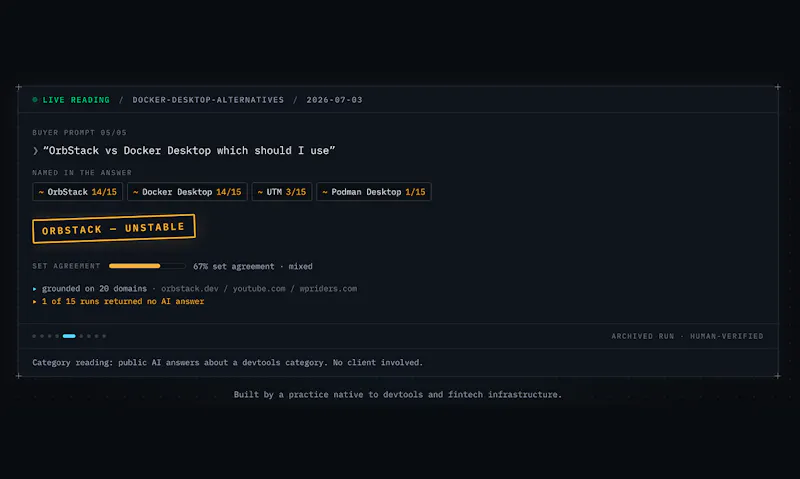Click '1 of 15 runs returned no AI answer'

tap(123, 301)
